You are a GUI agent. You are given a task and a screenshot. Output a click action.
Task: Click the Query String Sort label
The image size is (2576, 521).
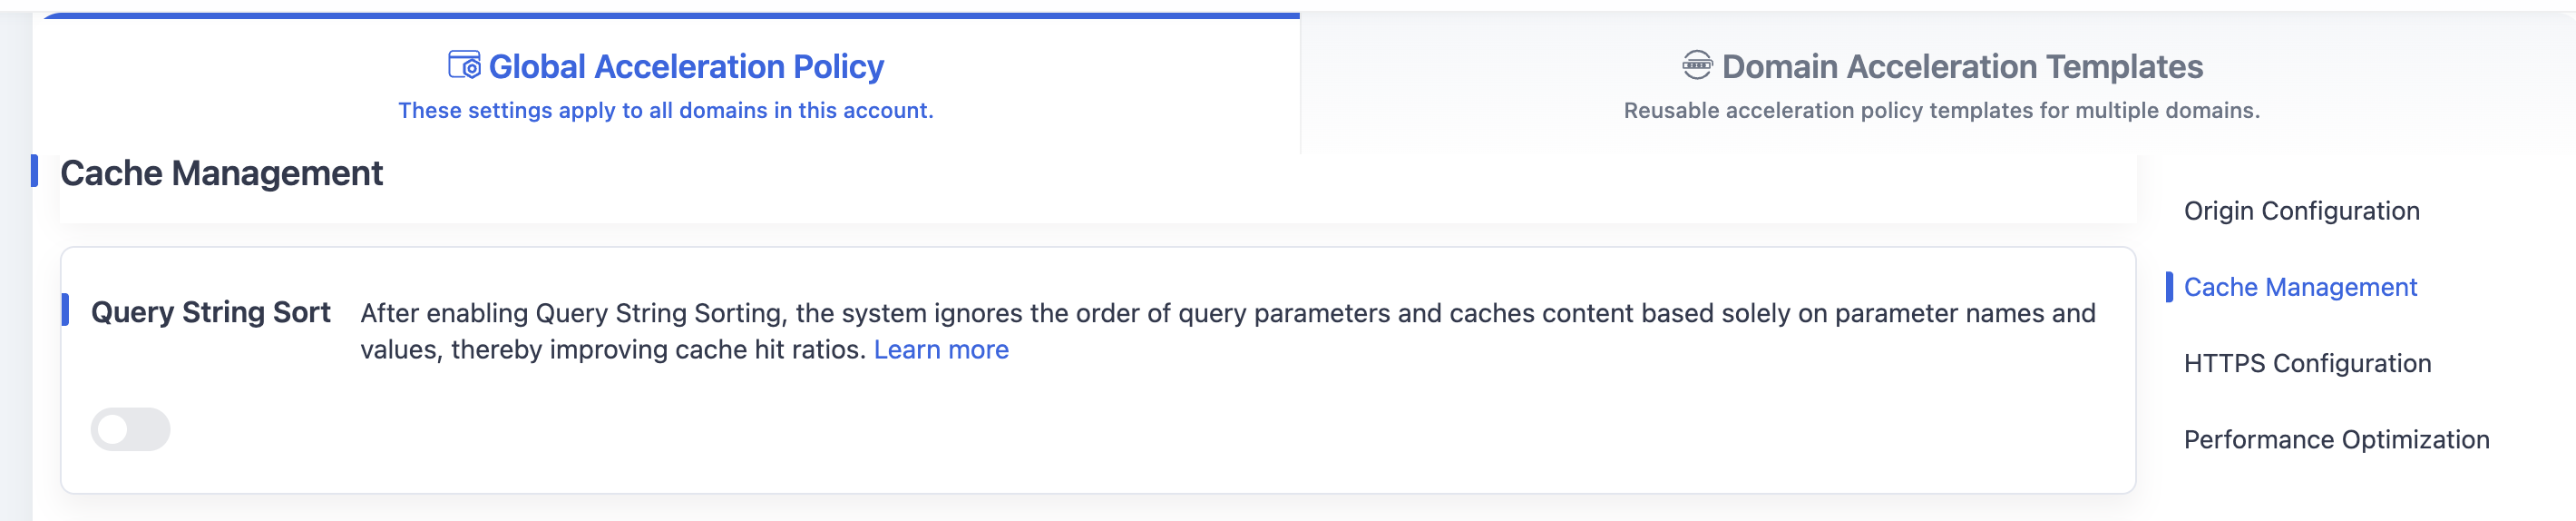210,312
